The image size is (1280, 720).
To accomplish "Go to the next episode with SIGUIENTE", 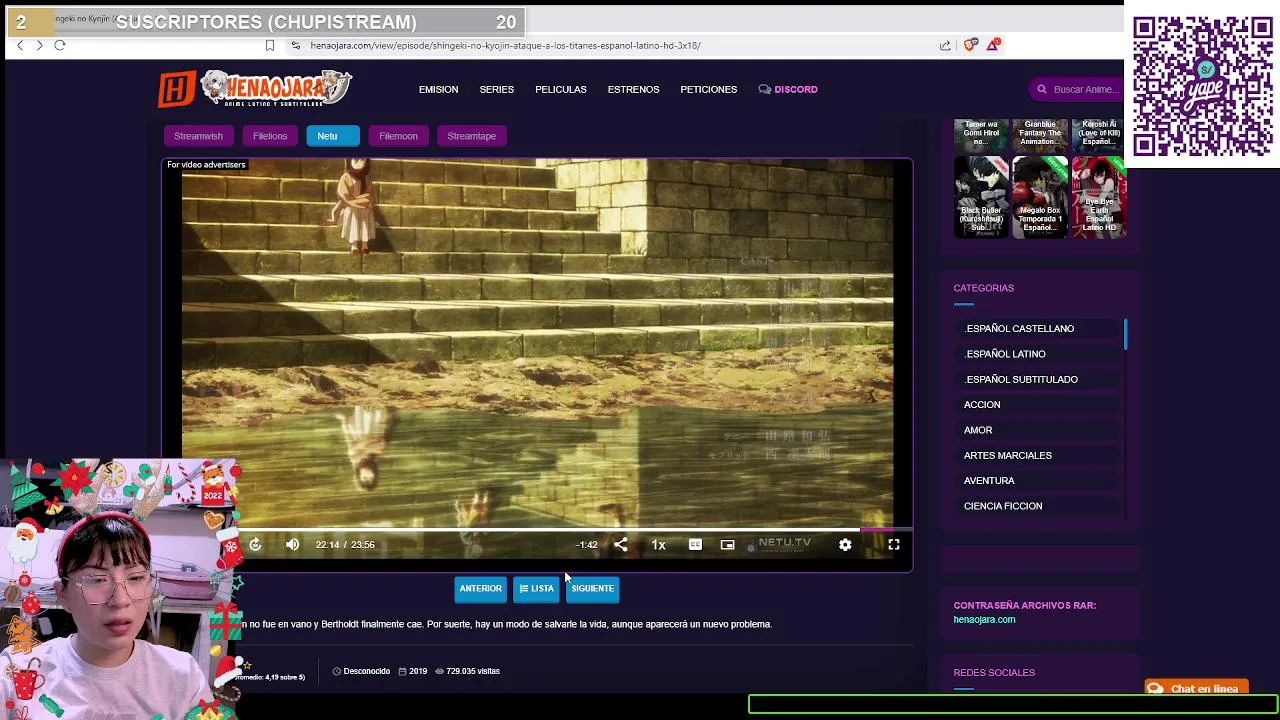I will coord(592,588).
